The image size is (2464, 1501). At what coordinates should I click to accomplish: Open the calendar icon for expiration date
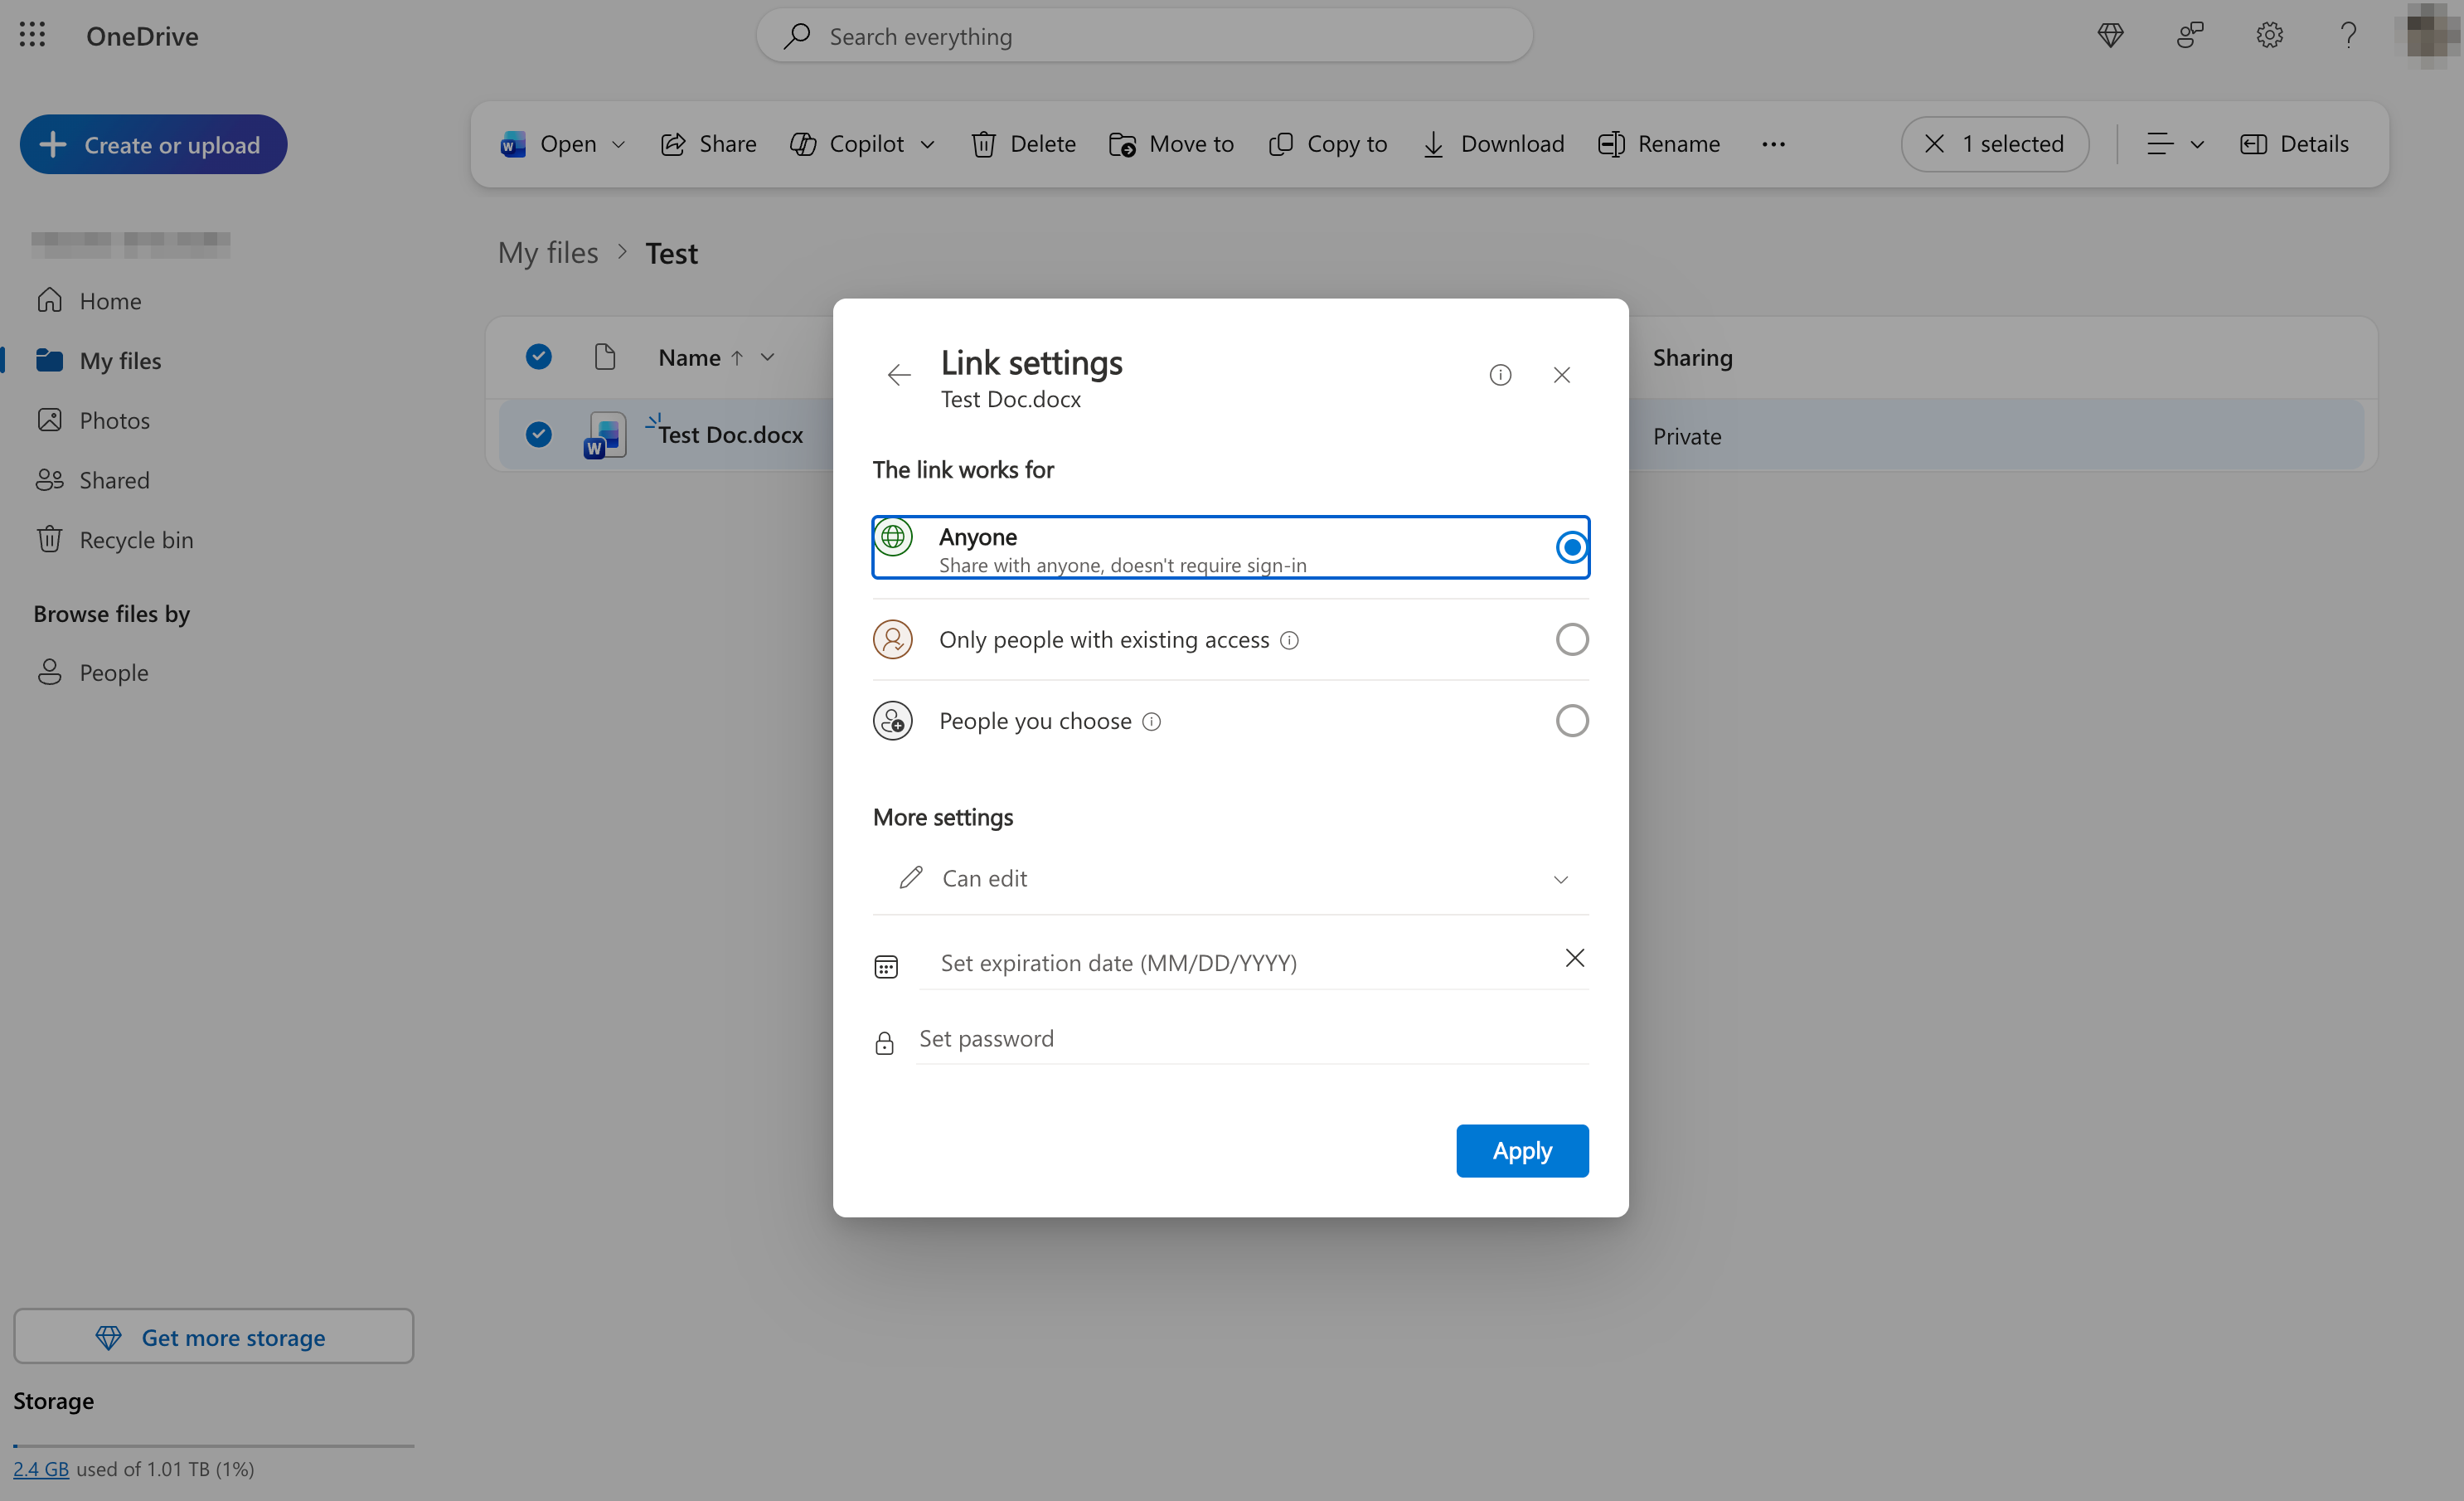[x=886, y=966]
